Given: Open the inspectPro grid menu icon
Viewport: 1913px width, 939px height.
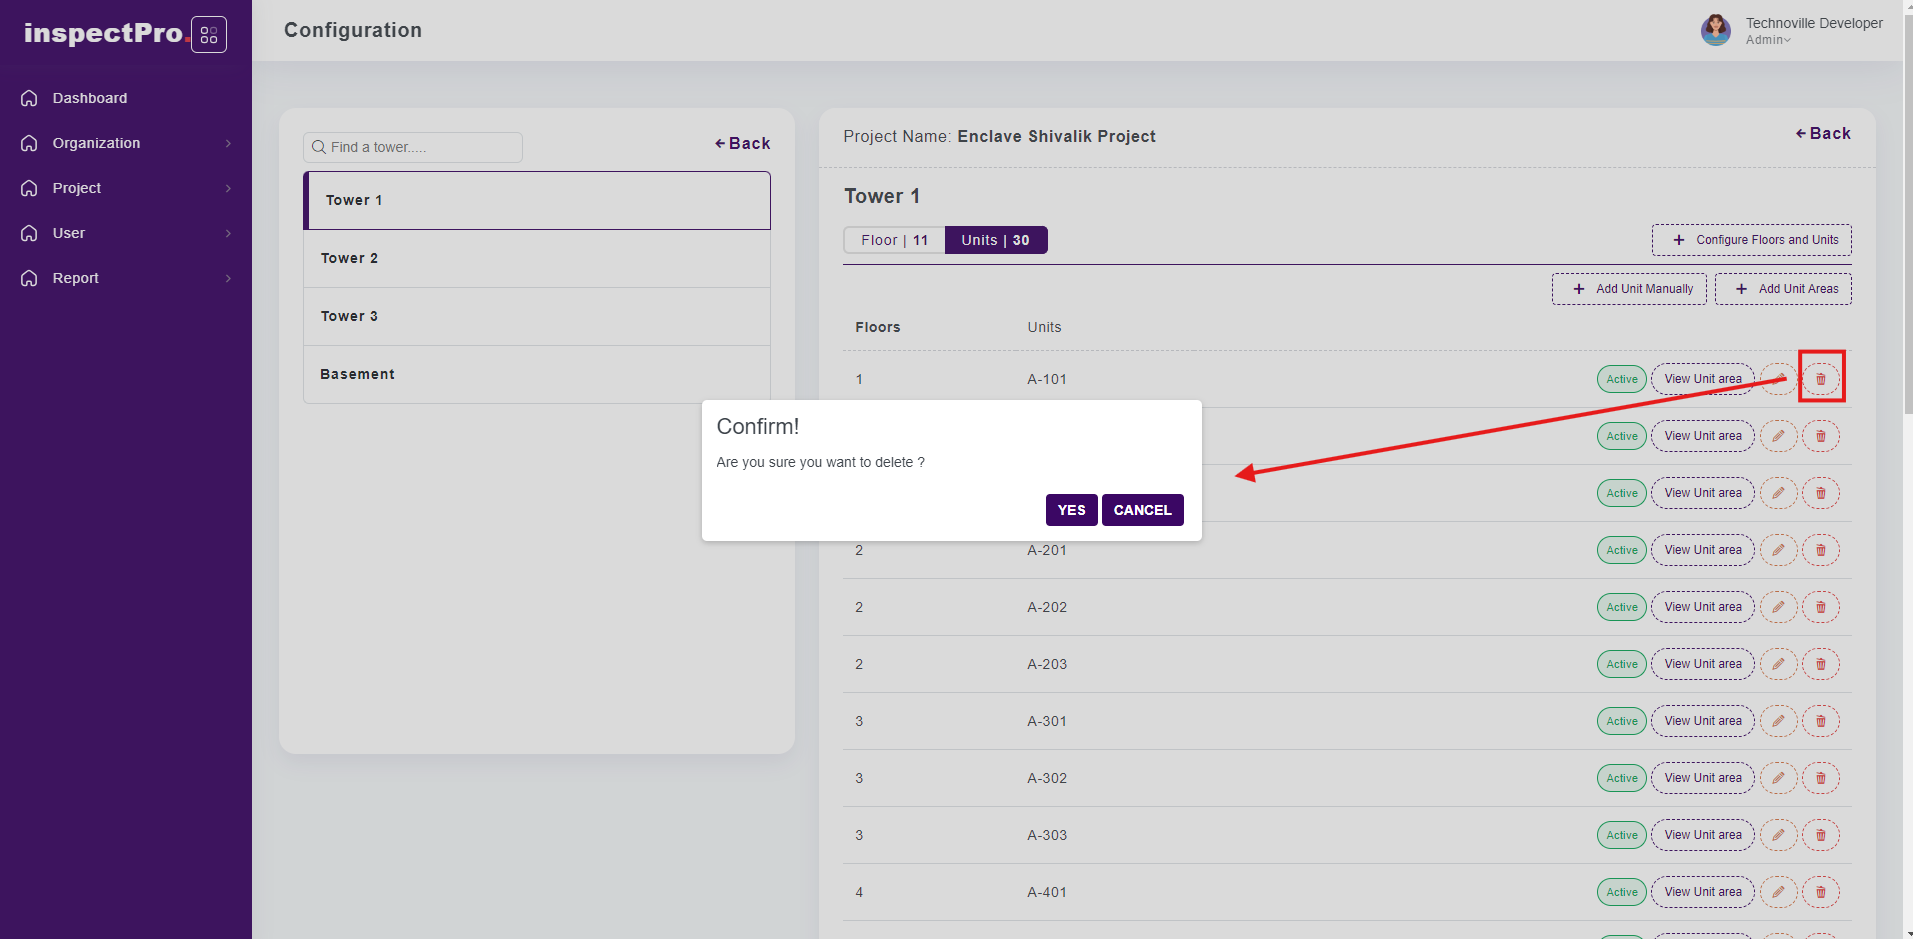Looking at the screenshot, I should click(209, 35).
